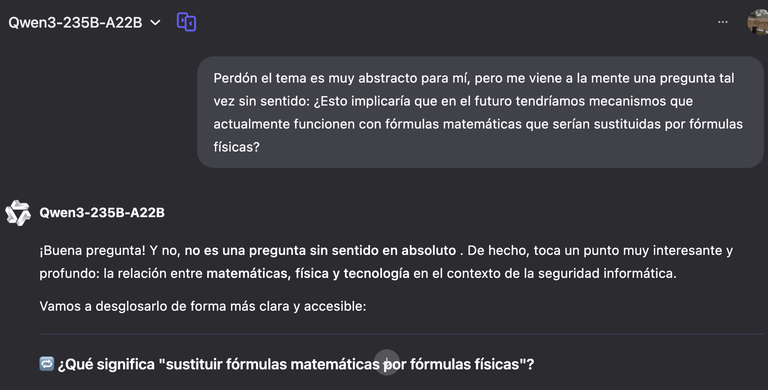
Task: Click the heading "¿Qué significa sustituir fórmulas"
Action: (296, 364)
